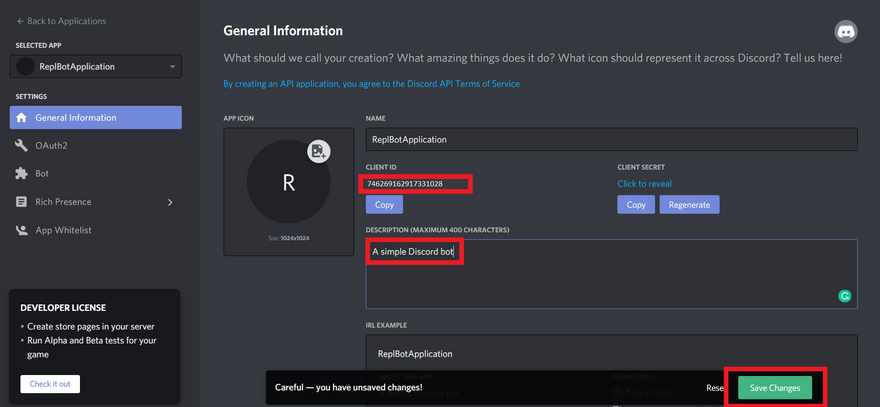Click the home icon beside General Information
This screenshot has width=880, height=407.
[x=21, y=118]
